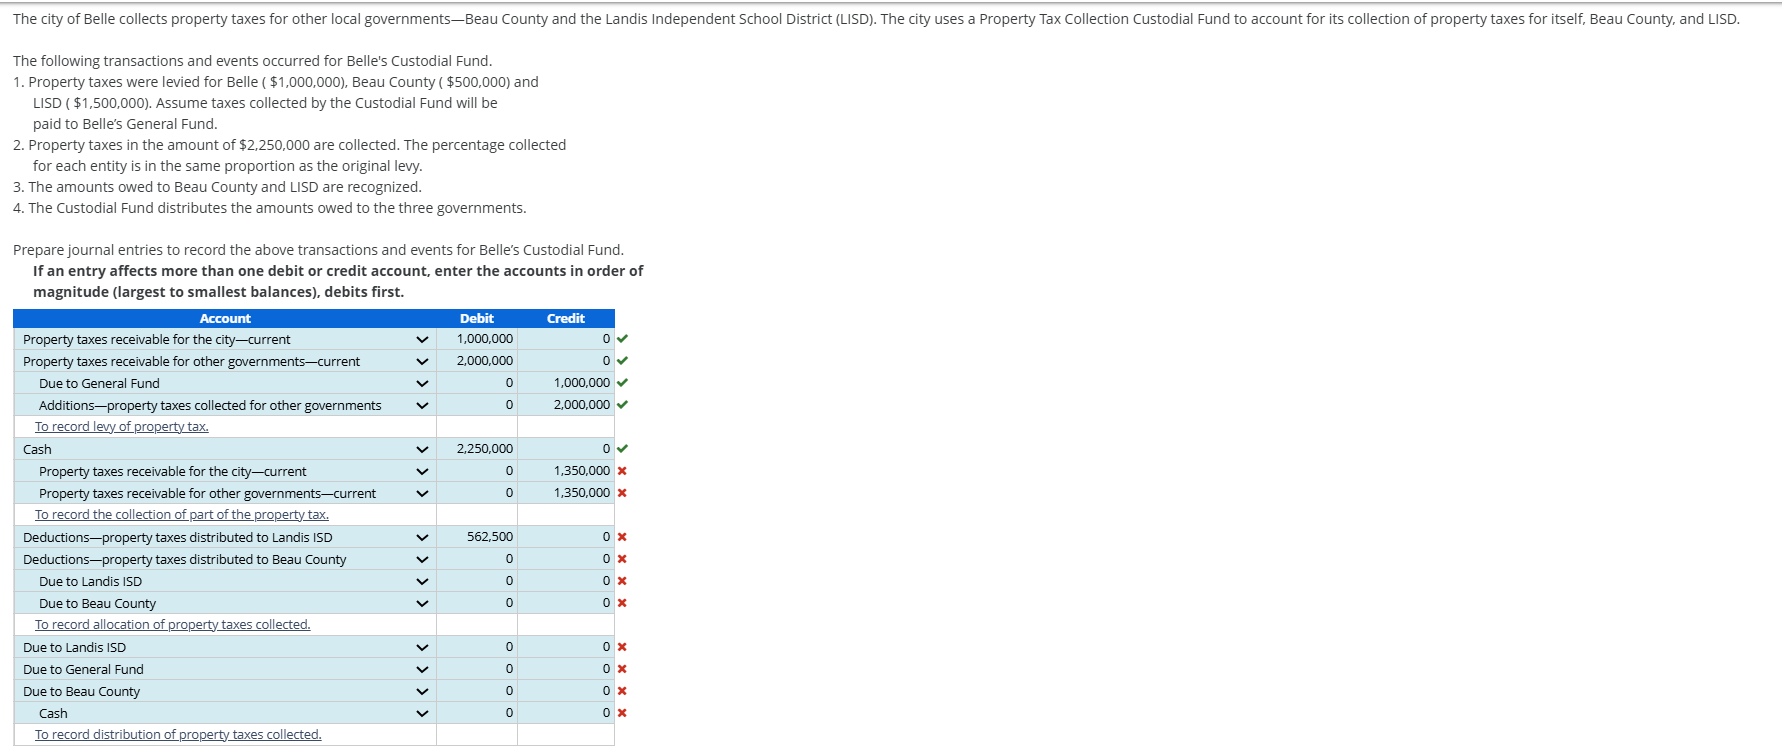Click the 2,000,000 credit field for Additions row
Screen dimensions: 1782x753
point(566,405)
